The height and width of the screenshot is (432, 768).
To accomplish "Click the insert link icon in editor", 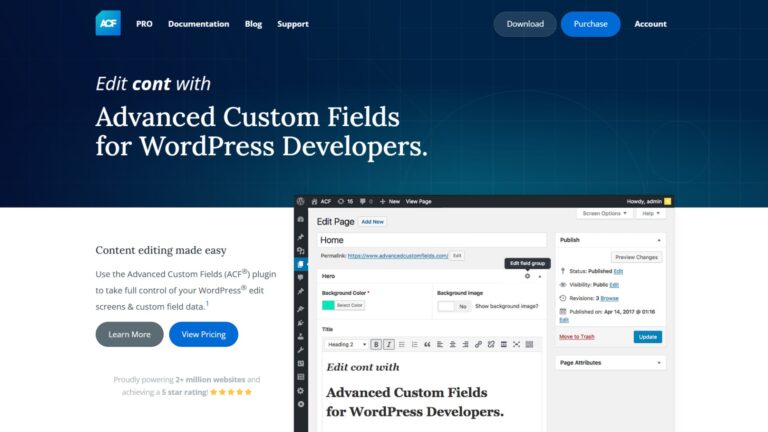I will (x=478, y=344).
